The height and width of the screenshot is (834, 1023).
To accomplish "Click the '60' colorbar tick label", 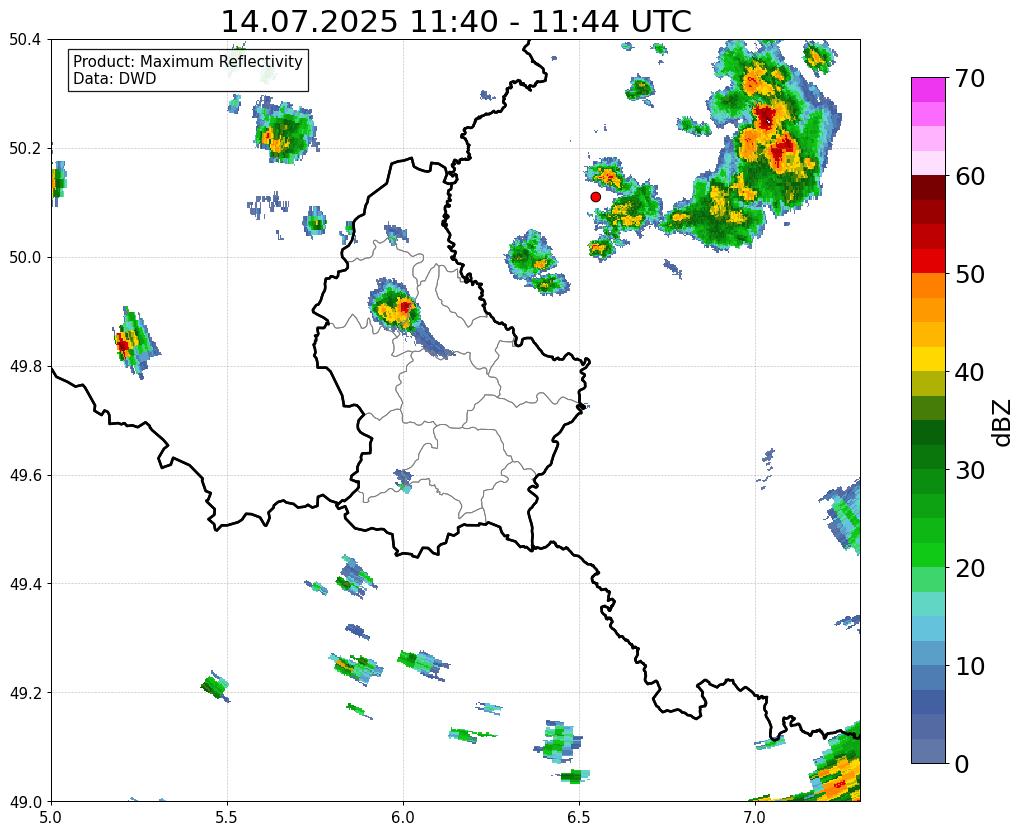I will point(969,176).
